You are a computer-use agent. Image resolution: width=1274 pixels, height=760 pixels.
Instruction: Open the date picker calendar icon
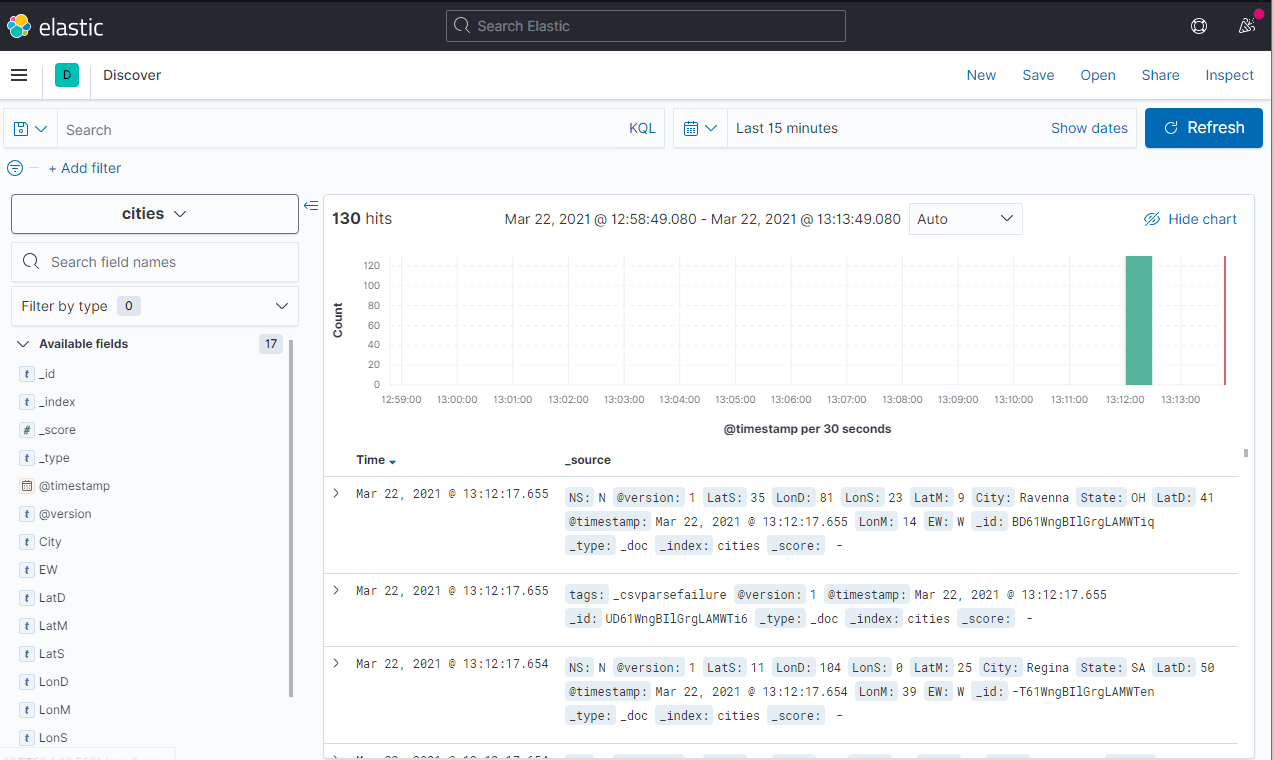pos(698,128)
